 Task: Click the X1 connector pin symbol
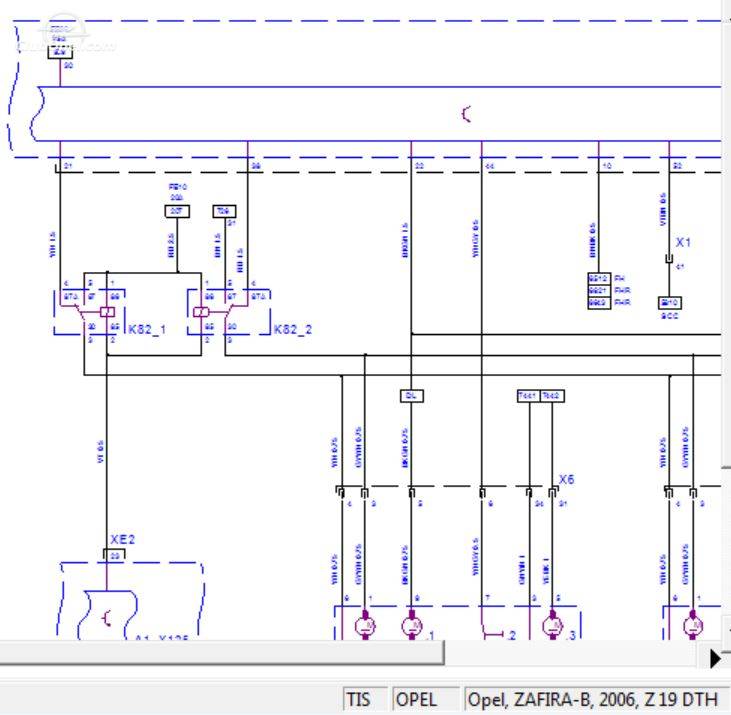669,259
